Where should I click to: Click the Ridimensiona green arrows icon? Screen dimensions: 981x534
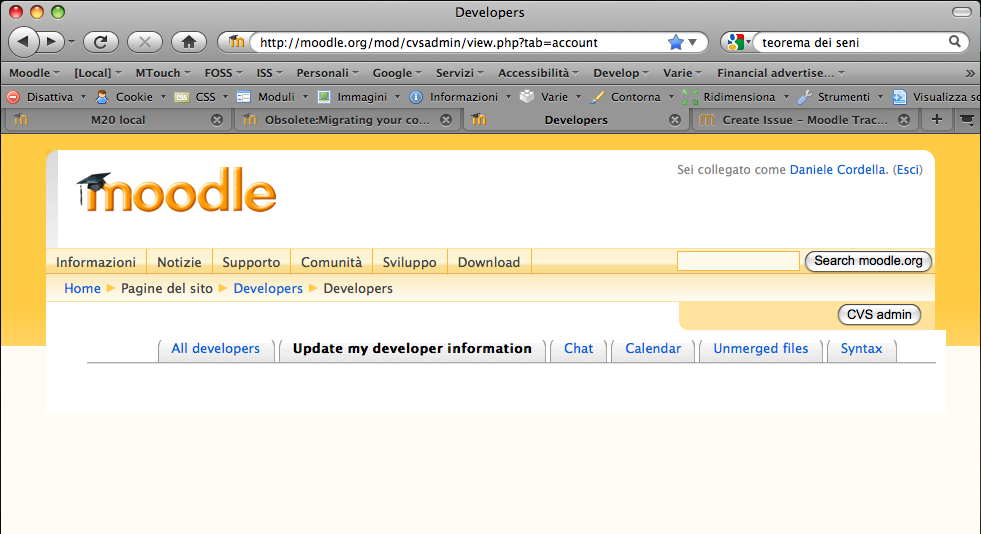point(689,97)
